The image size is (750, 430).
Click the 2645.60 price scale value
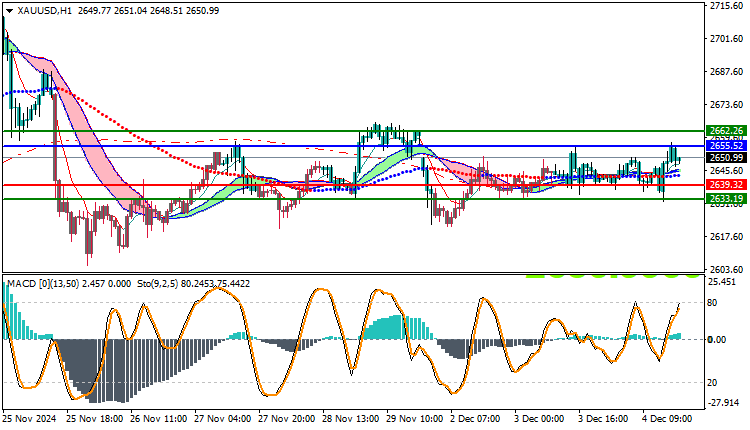click(727, 171)
